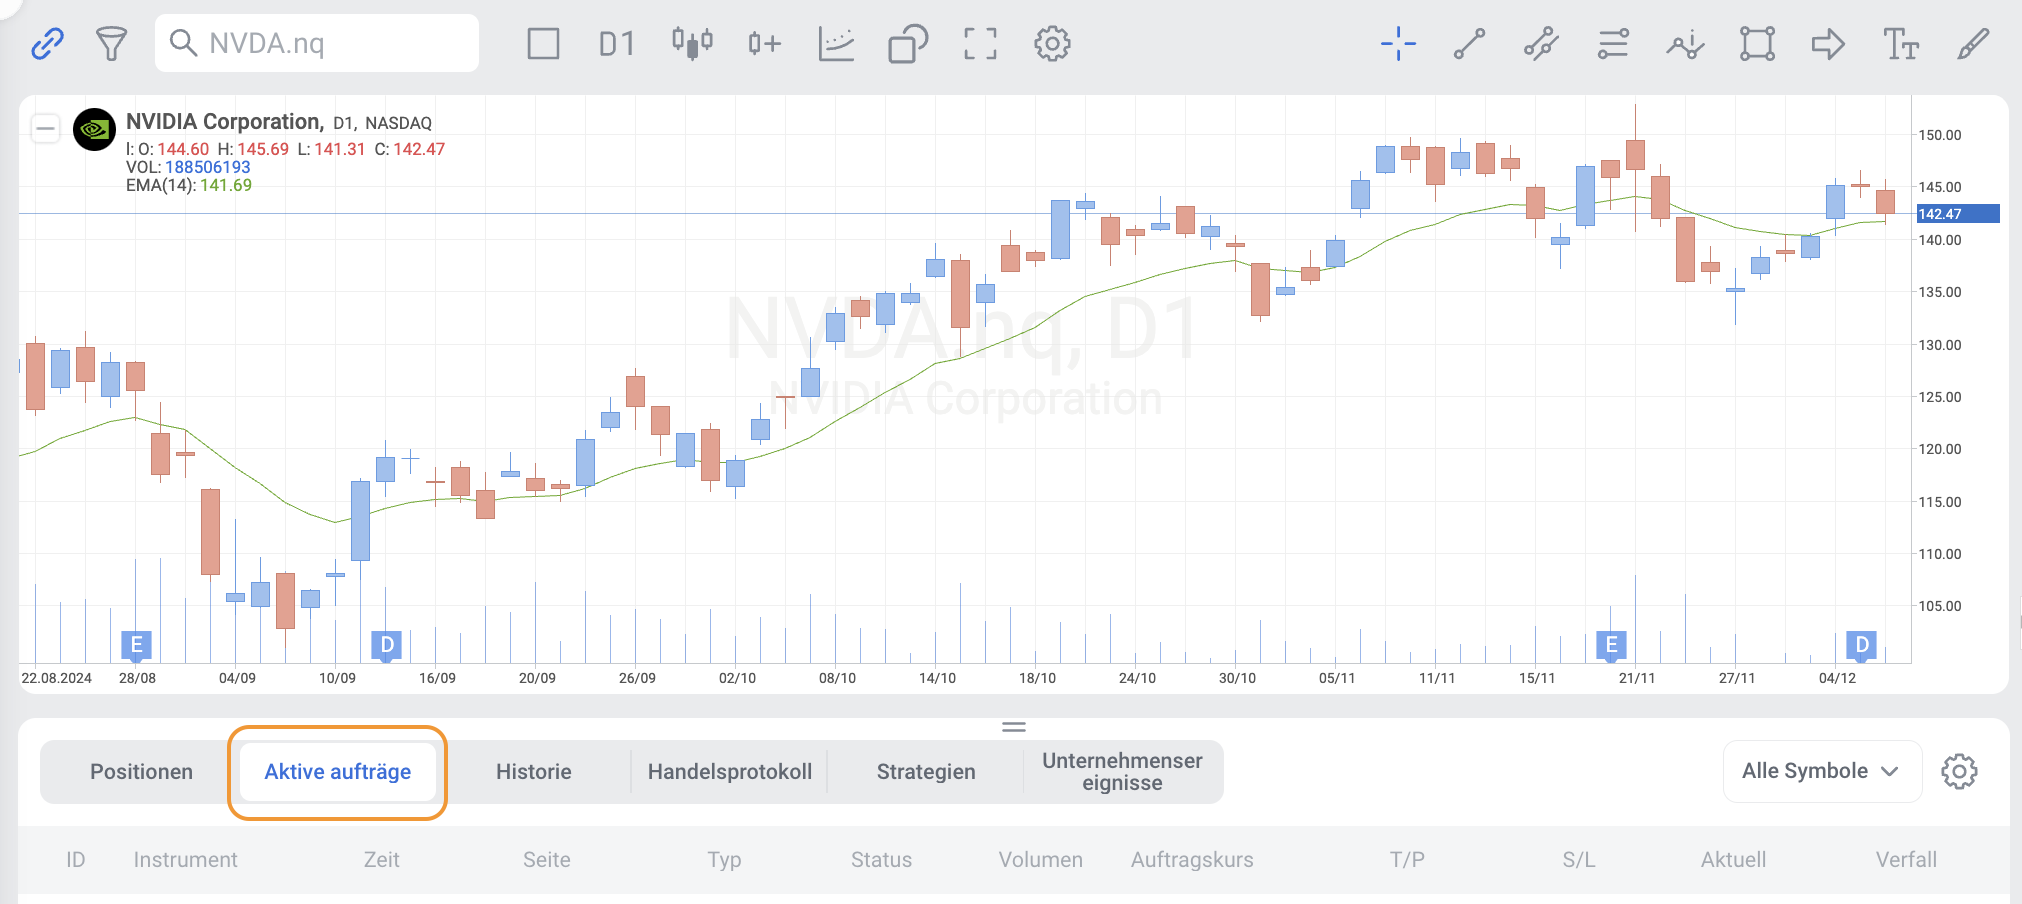Screen dimensions: 2022x904
Task: Click the candle-plus add icon
Action: 764,44
